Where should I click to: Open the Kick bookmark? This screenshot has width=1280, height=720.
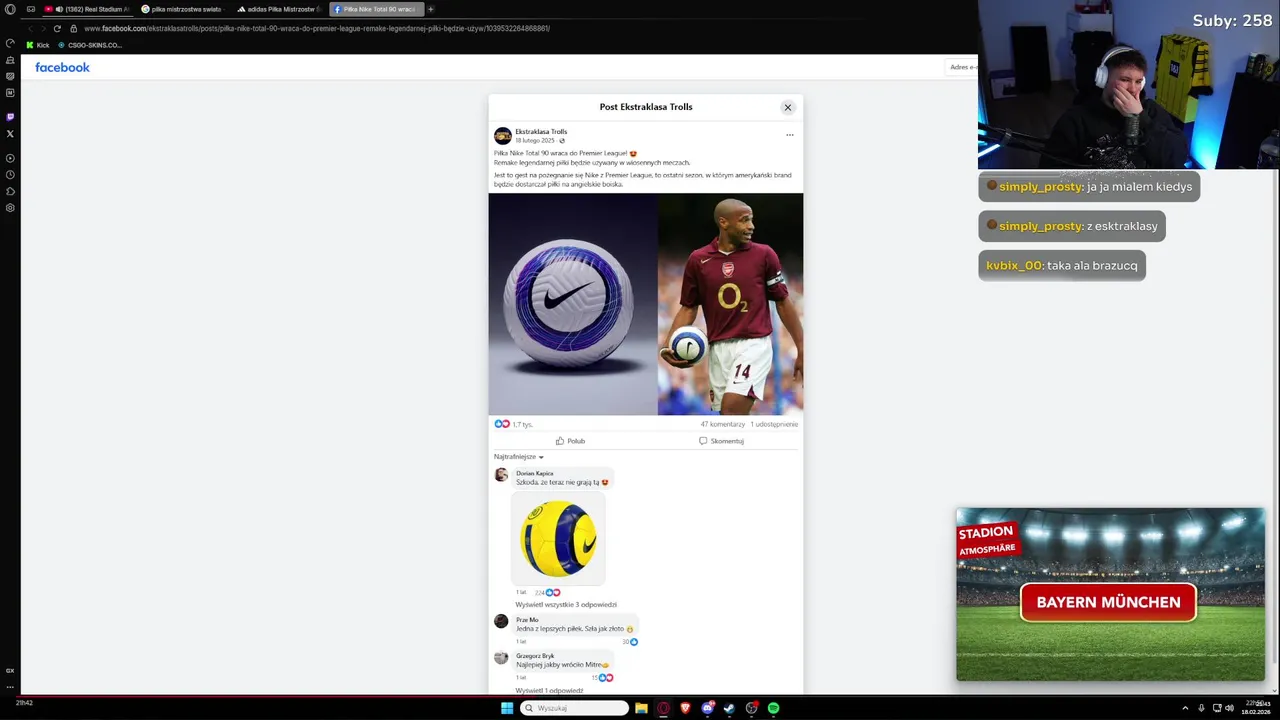[x=38, y=45]
